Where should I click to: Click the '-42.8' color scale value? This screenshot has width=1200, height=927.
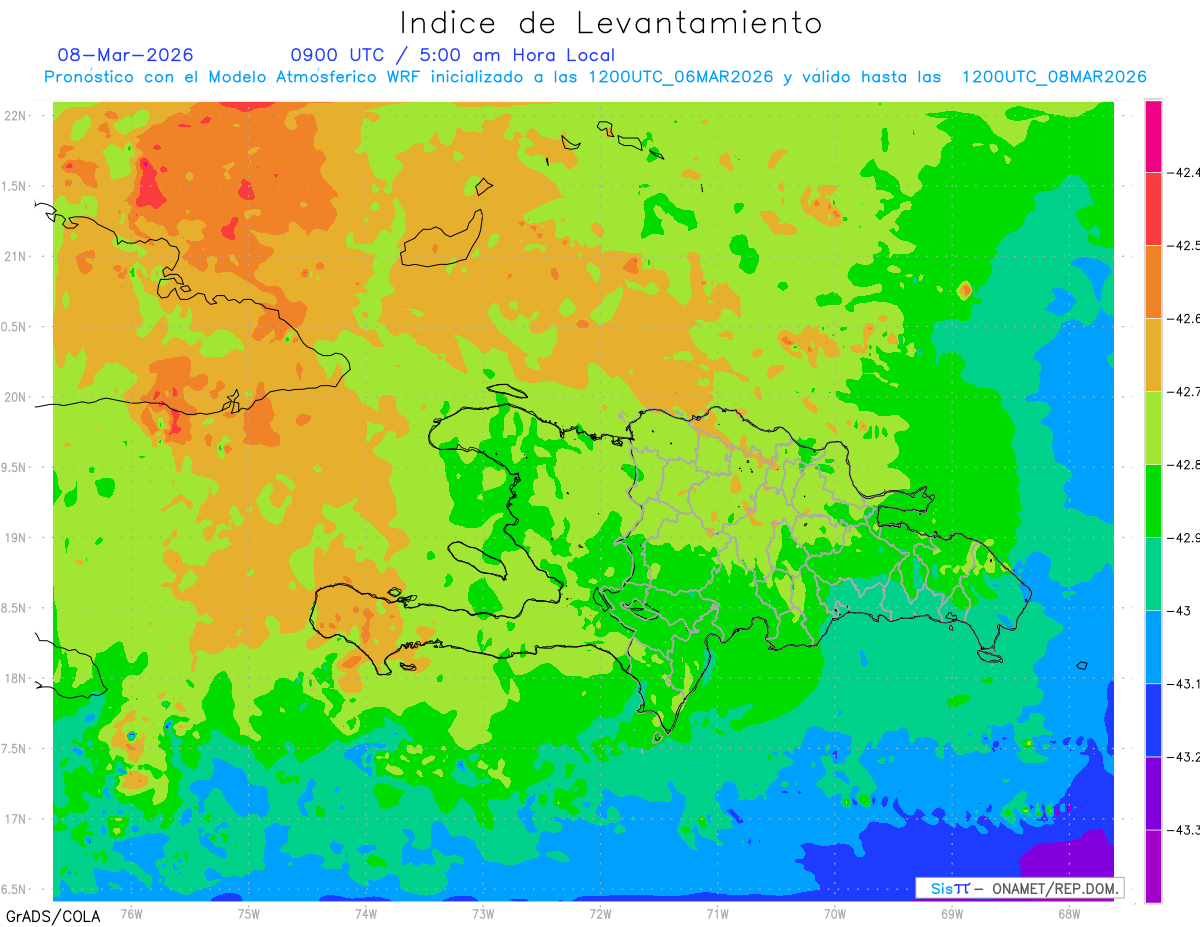pos(1184,464)
